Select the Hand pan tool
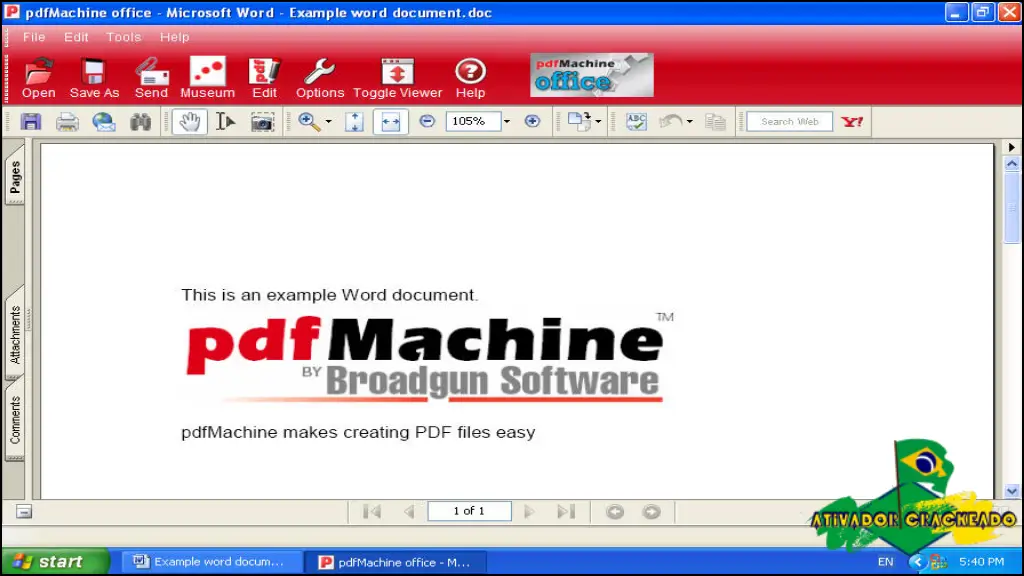Viewport: 1024px width, 576px height. point(189,121)
